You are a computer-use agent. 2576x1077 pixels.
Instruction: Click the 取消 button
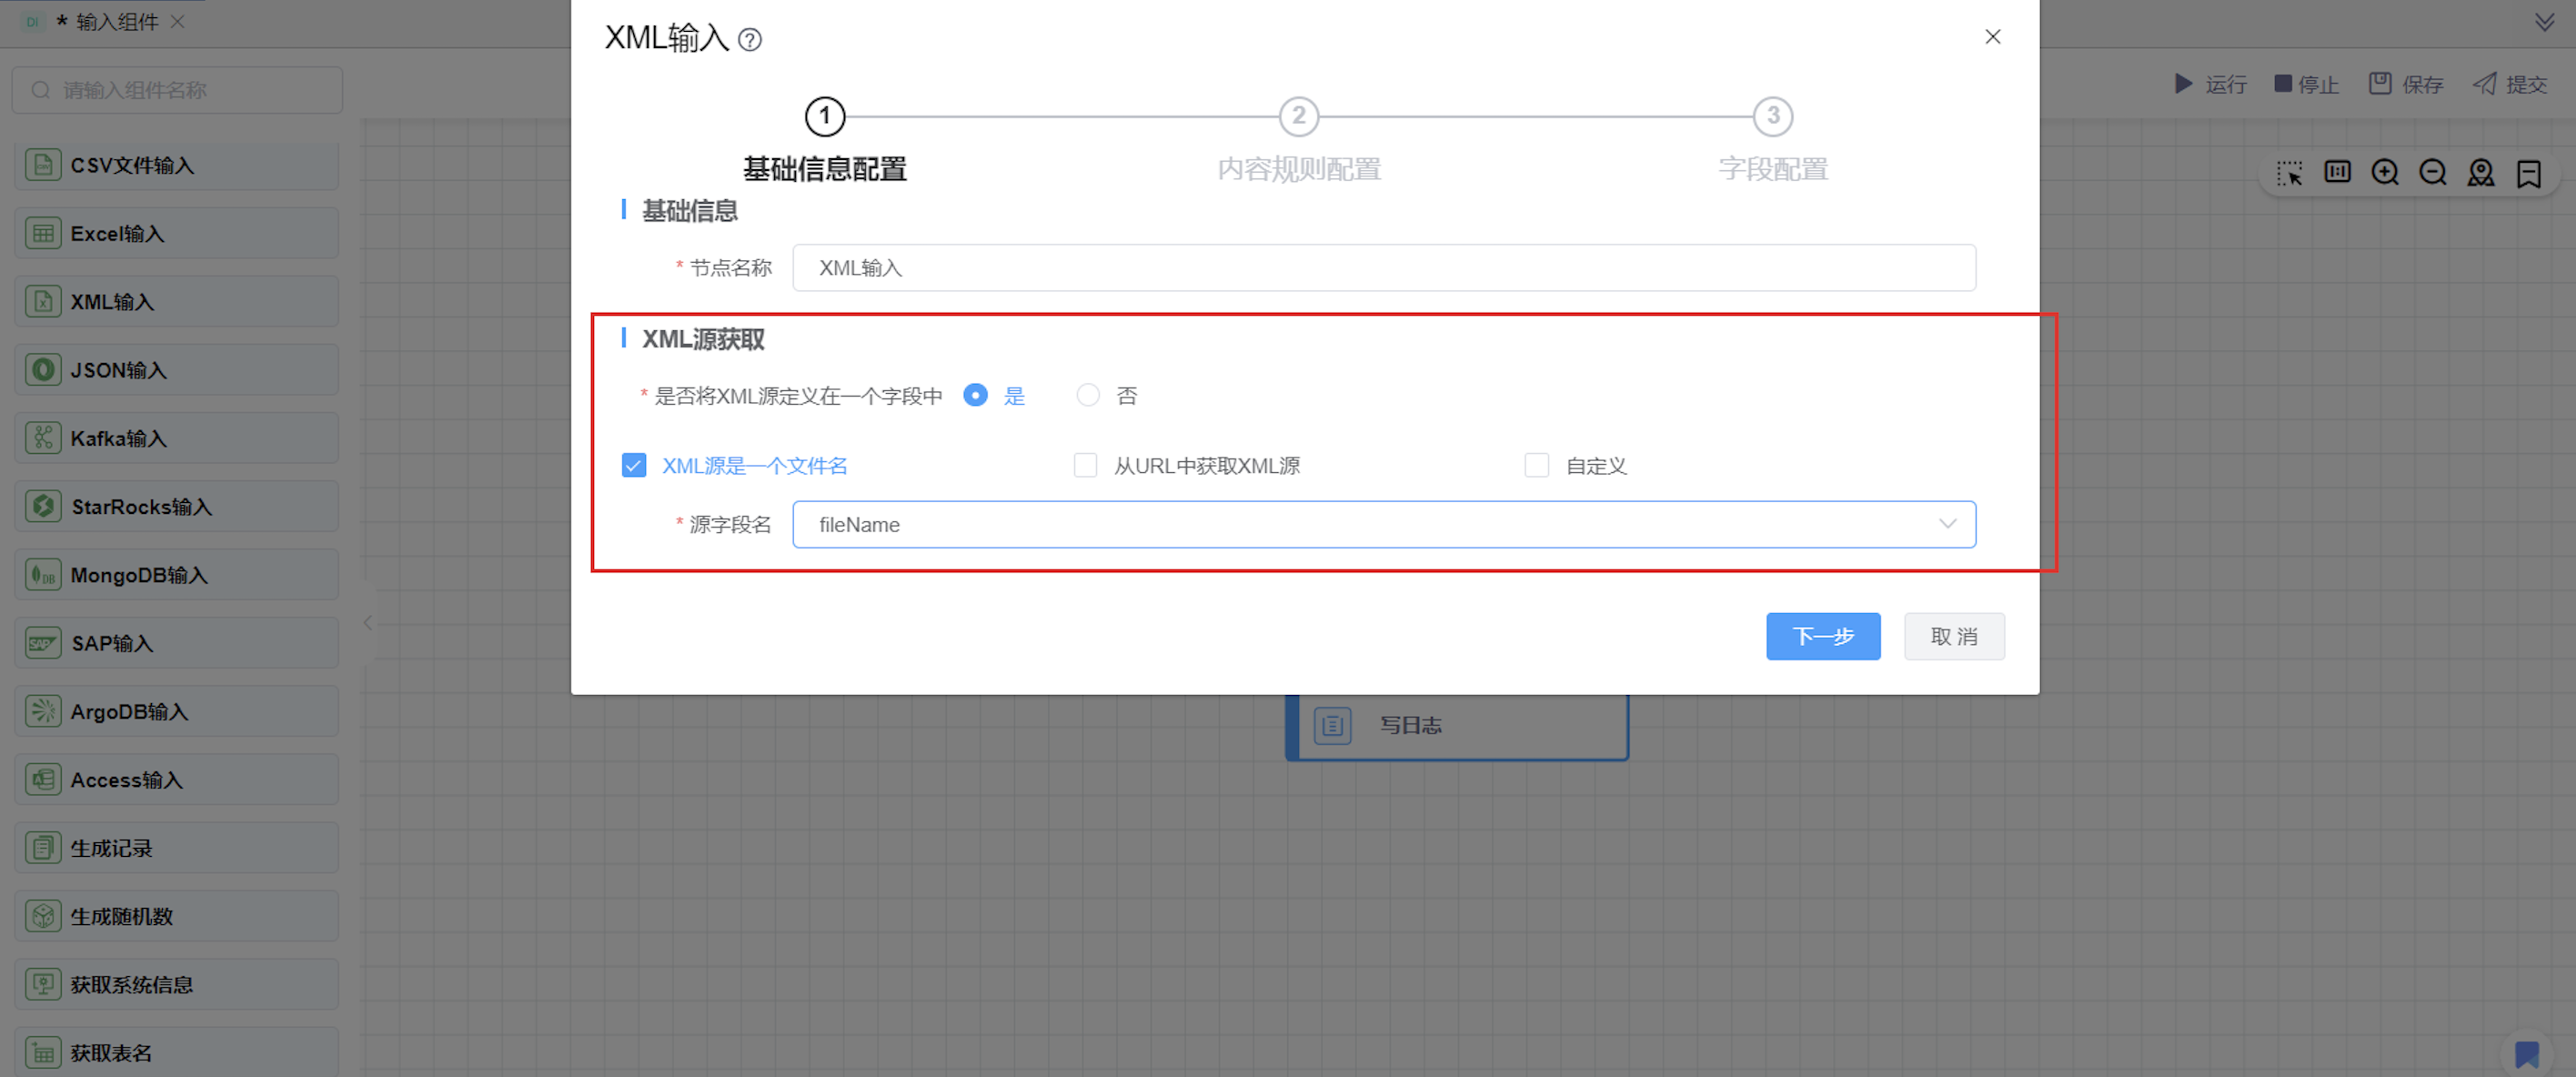click(x=1953, y=637)
